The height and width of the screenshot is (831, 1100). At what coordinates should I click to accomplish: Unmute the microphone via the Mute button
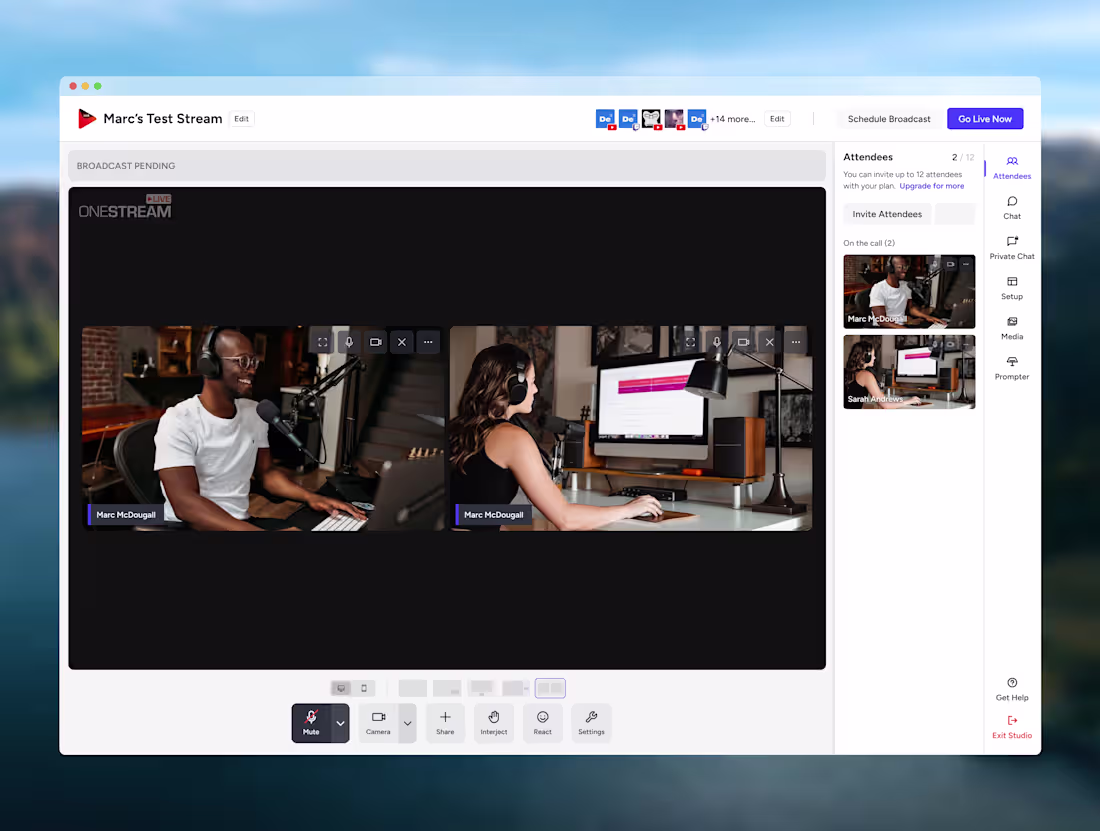click(313, 722)
